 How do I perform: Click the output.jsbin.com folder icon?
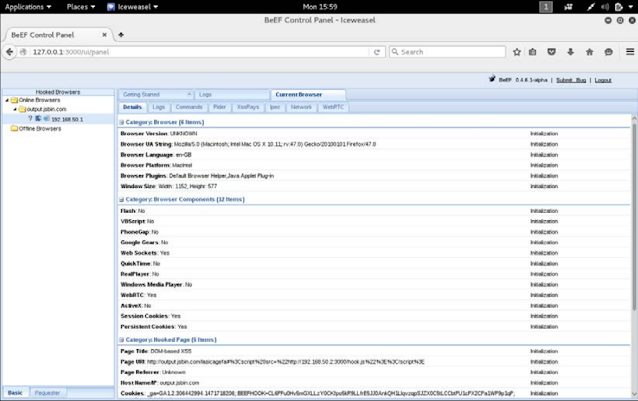pos(22,109)
